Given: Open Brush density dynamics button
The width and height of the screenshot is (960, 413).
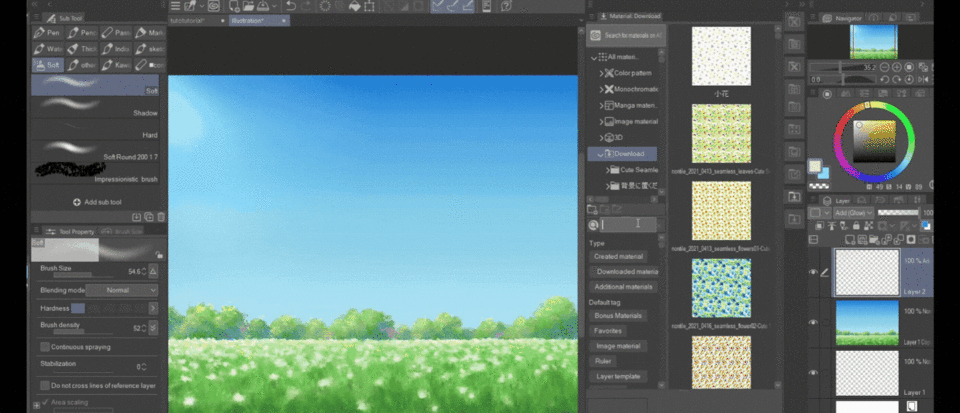Looking at the screenshot, I should 153,328.
